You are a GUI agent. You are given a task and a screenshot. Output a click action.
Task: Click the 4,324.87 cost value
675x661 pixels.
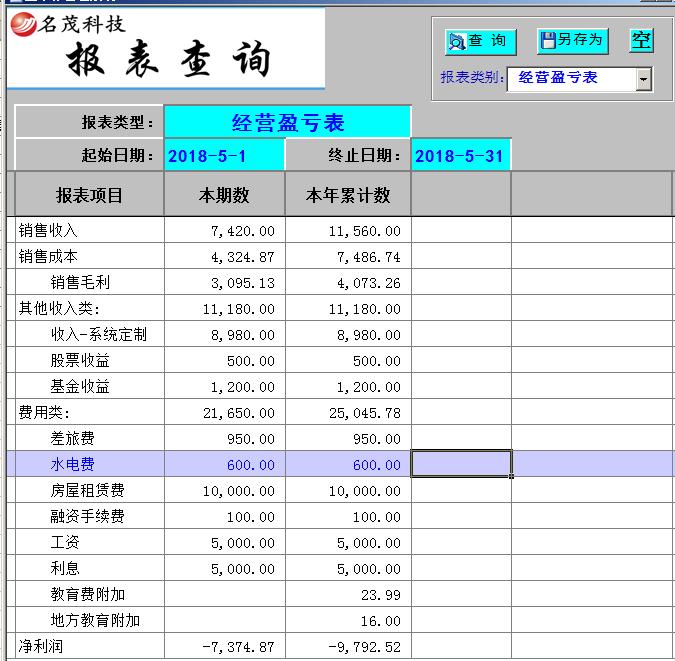tap(242, 257)
